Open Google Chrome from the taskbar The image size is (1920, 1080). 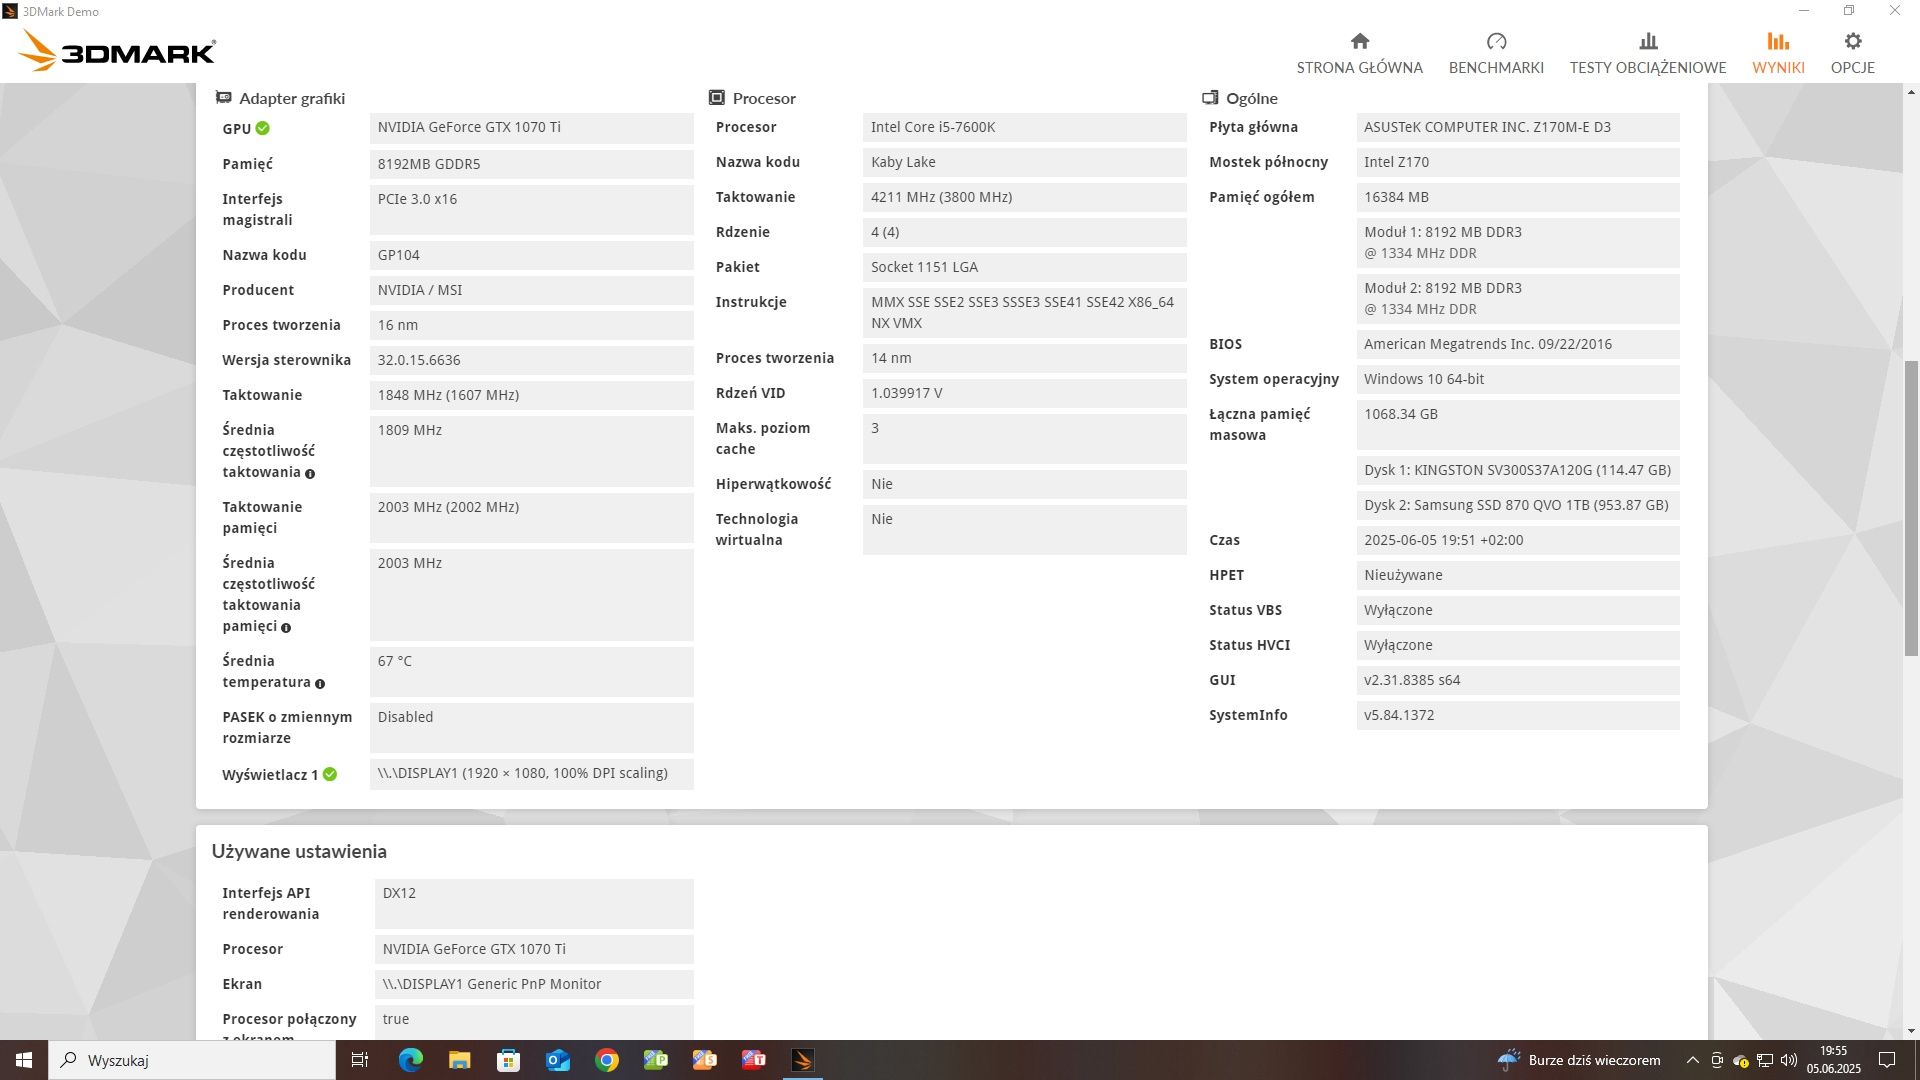point(606,1060)
